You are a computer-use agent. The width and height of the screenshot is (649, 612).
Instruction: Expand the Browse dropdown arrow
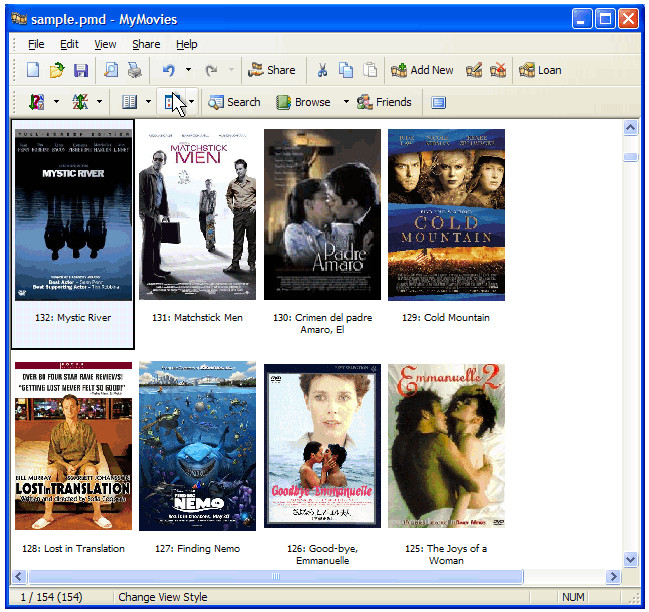346,101
